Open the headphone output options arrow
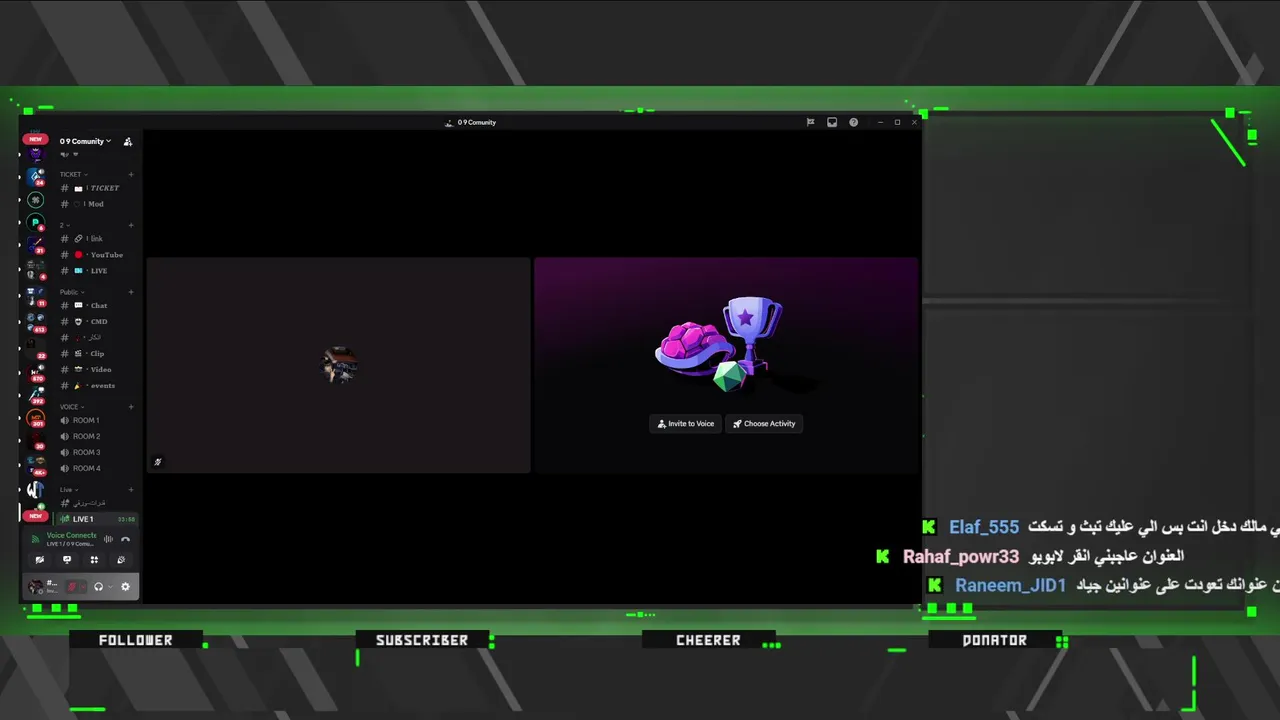This screenshot has width=1280, height=720. pos(110,587)
